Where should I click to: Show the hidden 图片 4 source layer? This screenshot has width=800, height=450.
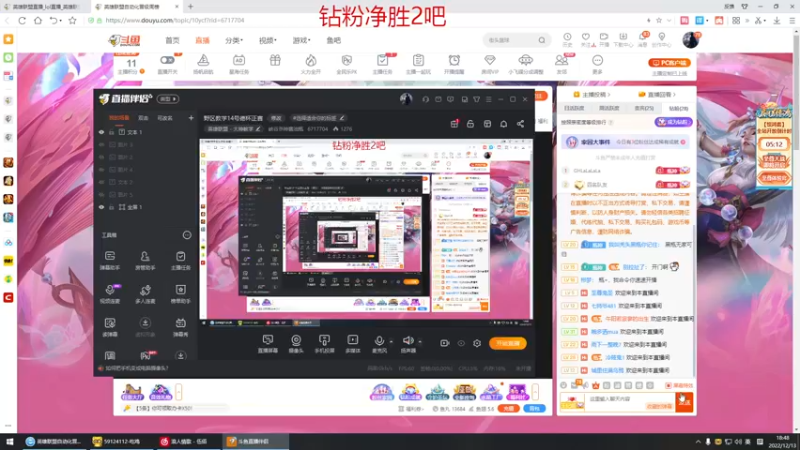coord(102,170)
